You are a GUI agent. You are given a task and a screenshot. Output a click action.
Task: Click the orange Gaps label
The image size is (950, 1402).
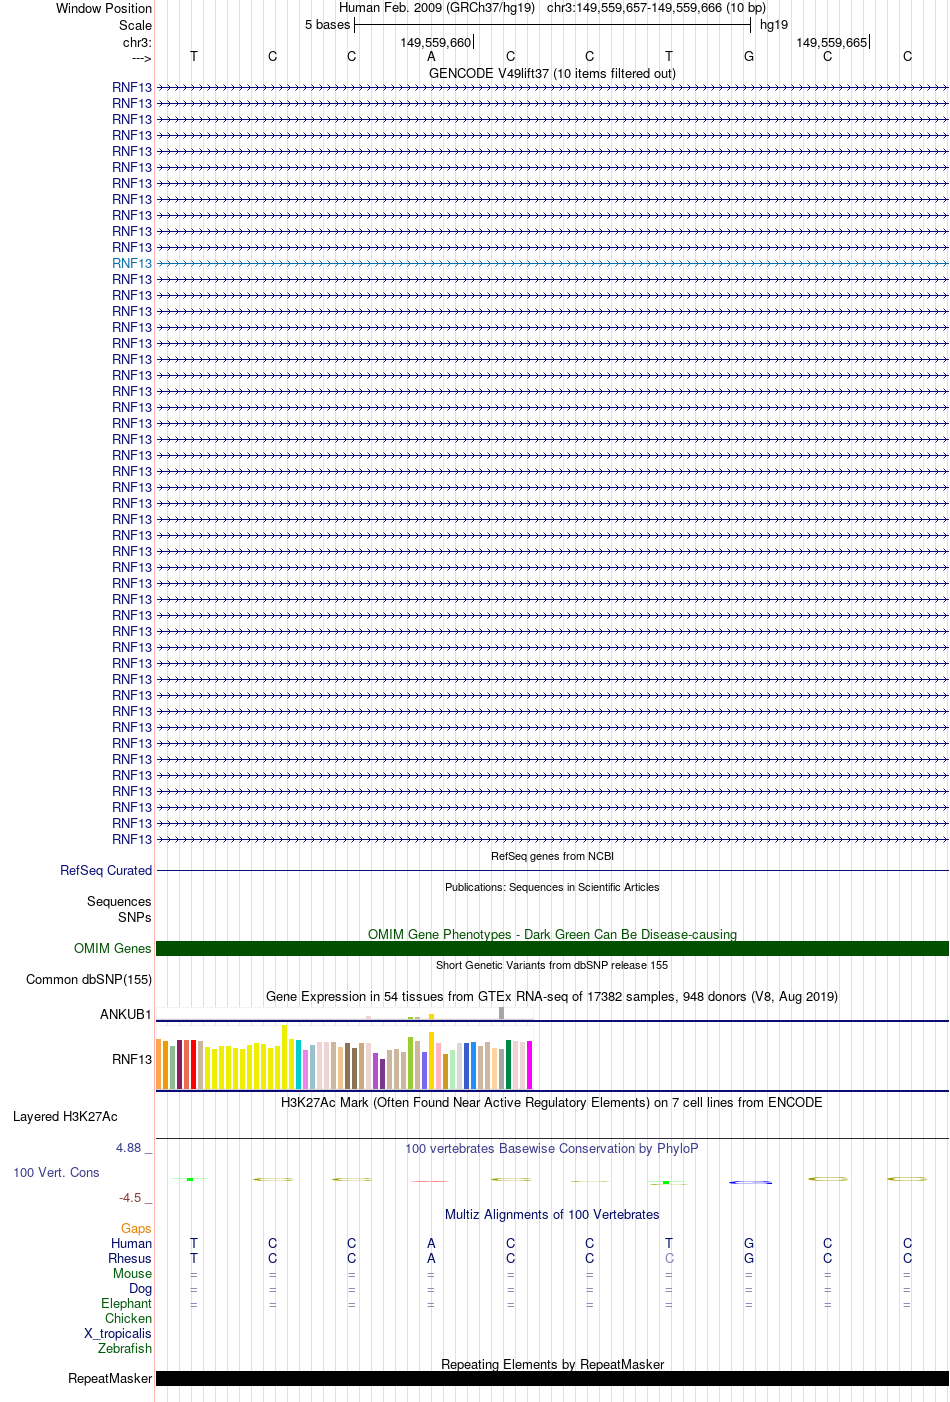[x=136, y=1228]
